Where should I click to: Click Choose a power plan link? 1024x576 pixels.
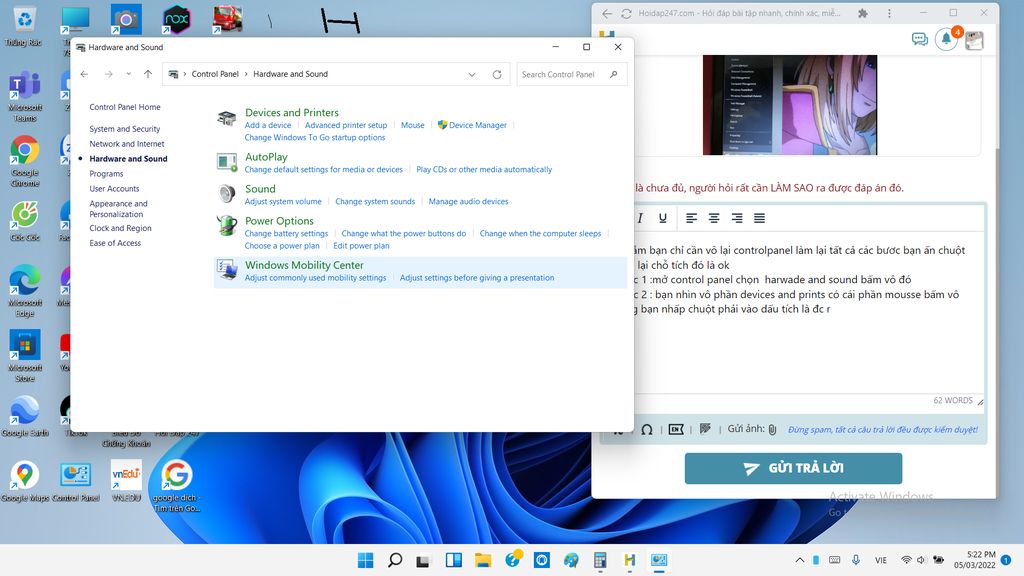tap(282, 246)
